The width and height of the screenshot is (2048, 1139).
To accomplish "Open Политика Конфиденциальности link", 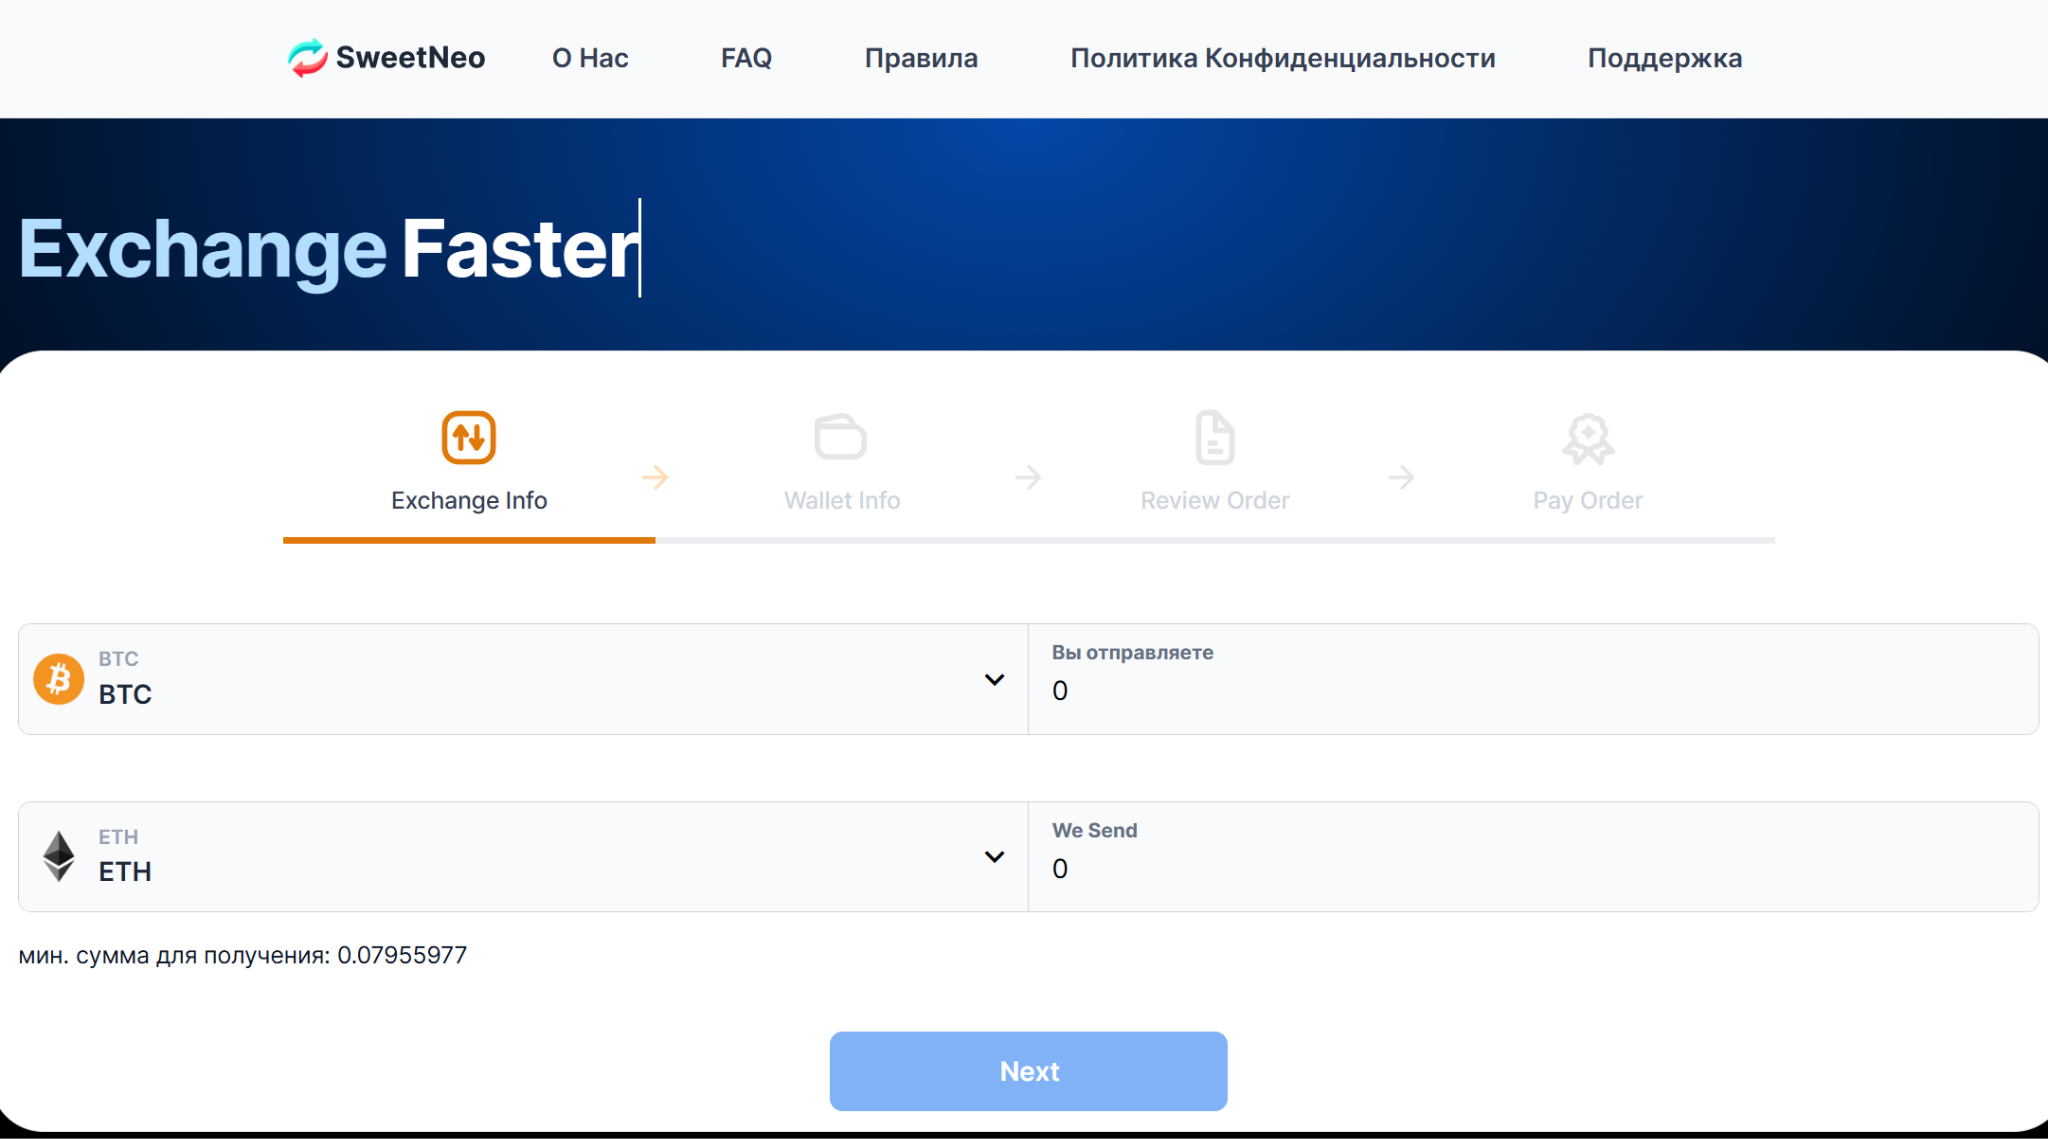I will tap(1283, 58).
